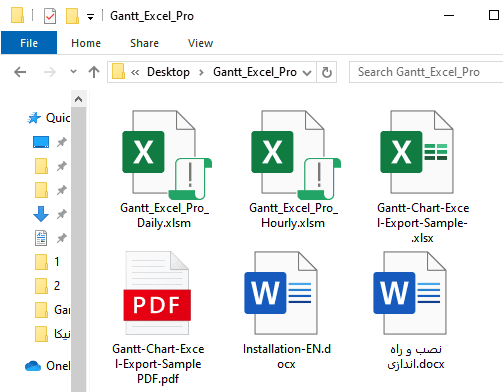Open the pinned Downloads arrow in the sidebar
503x392 pixels.
click(41, 214)
